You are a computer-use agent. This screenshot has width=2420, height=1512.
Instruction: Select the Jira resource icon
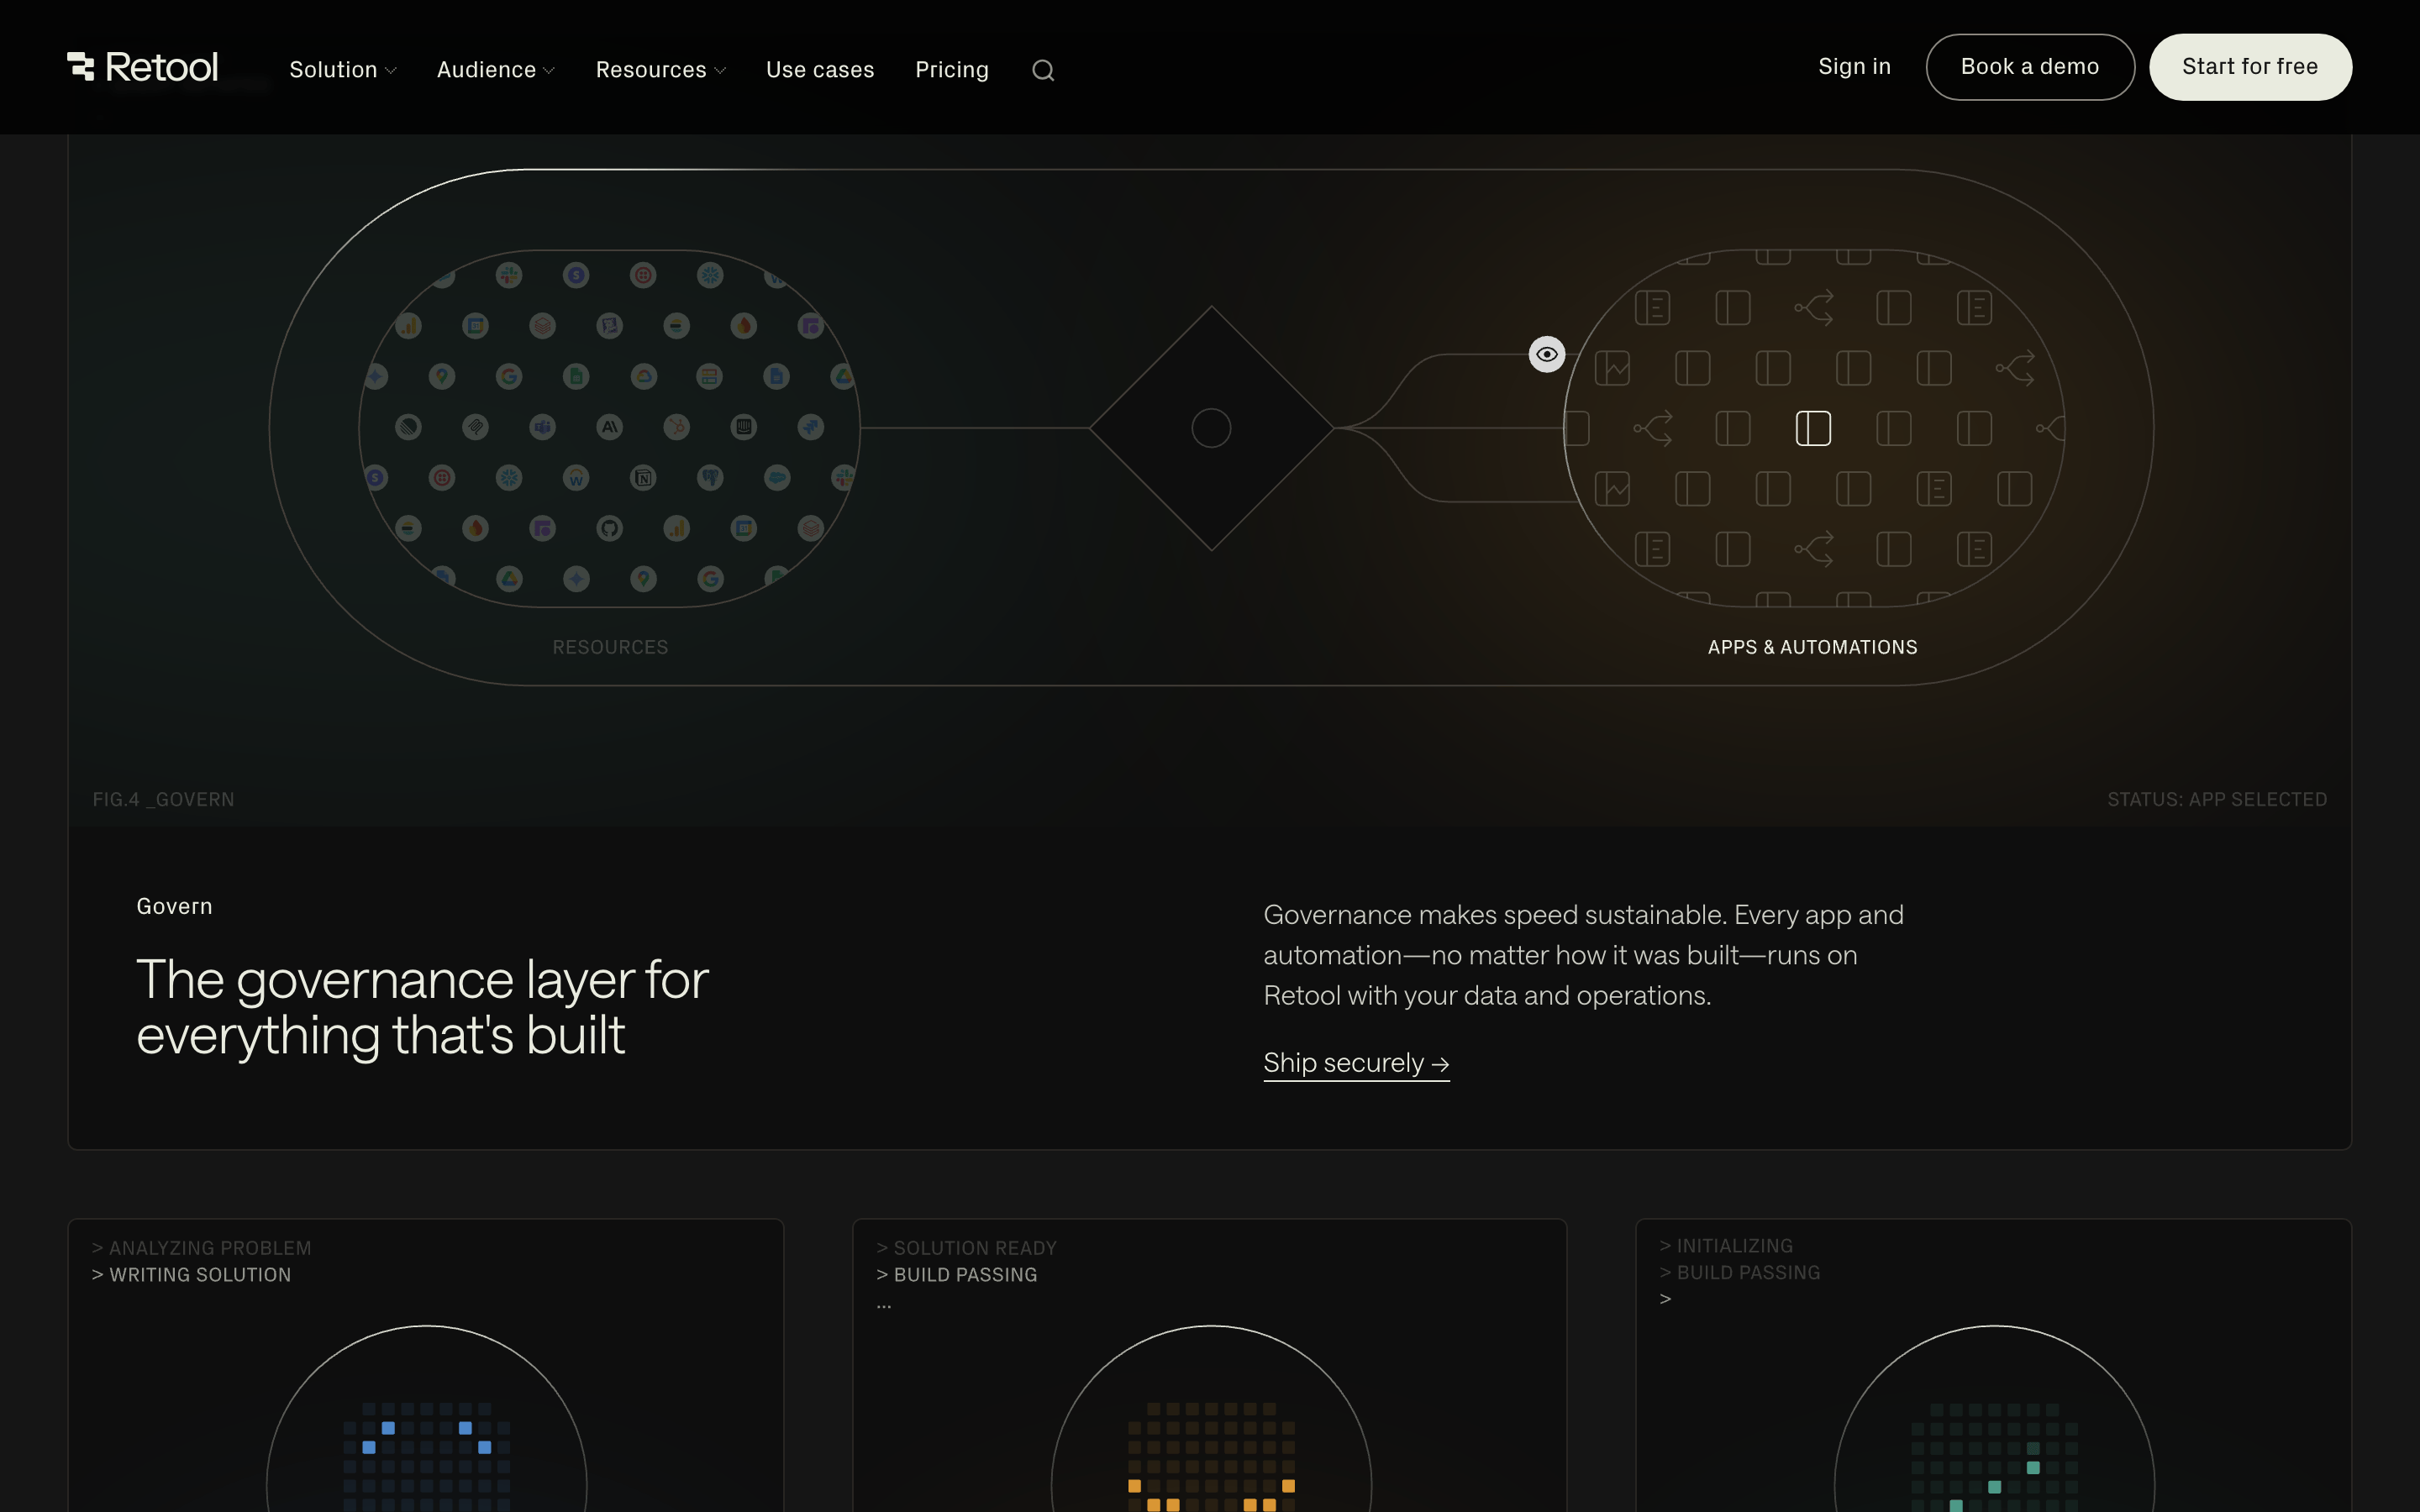pyautogui.click(x=811, y=427)
